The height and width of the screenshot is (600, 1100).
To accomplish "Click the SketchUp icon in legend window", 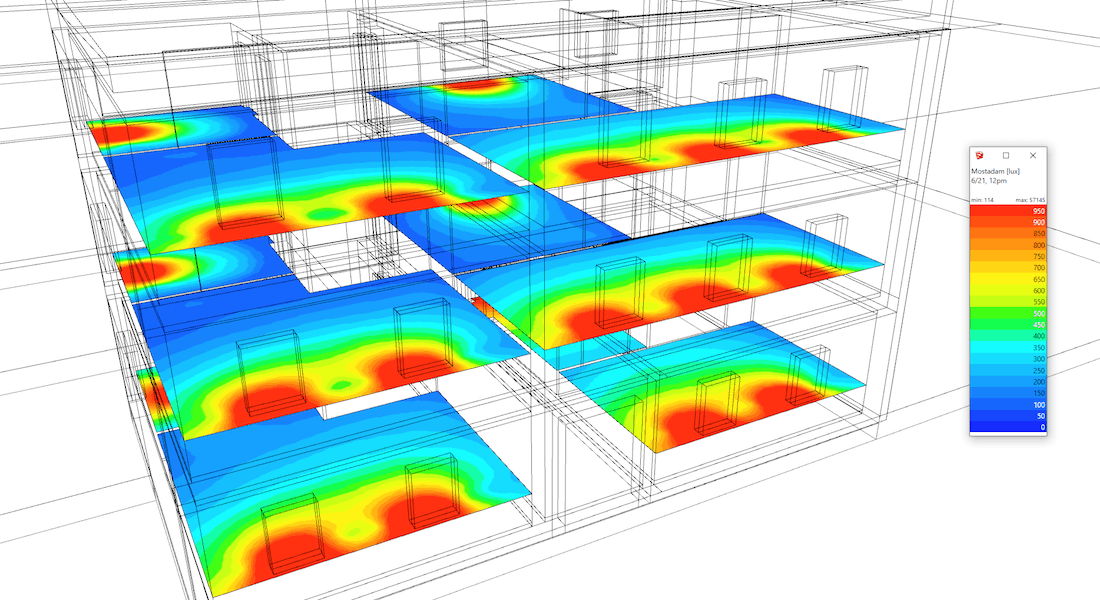I will point(979,156).
